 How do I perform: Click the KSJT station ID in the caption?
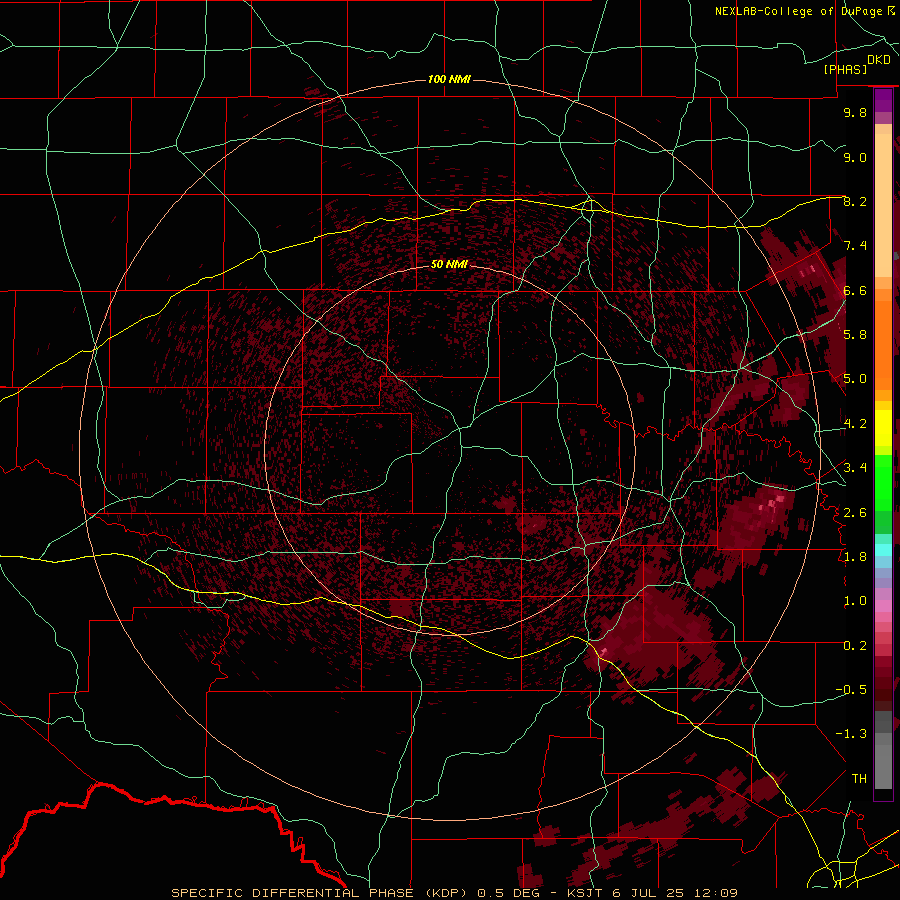(585, 893)
